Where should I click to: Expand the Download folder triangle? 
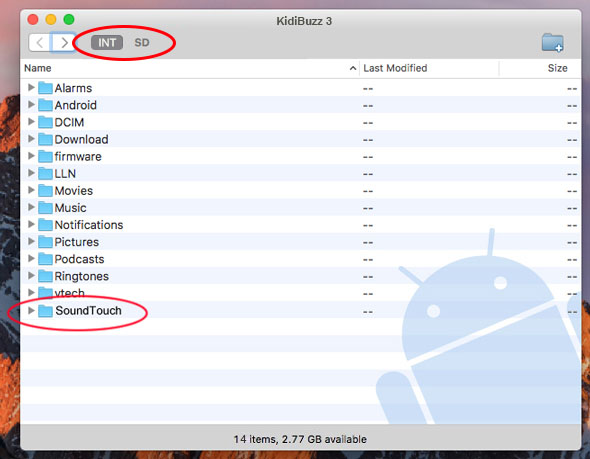(31, 139)
